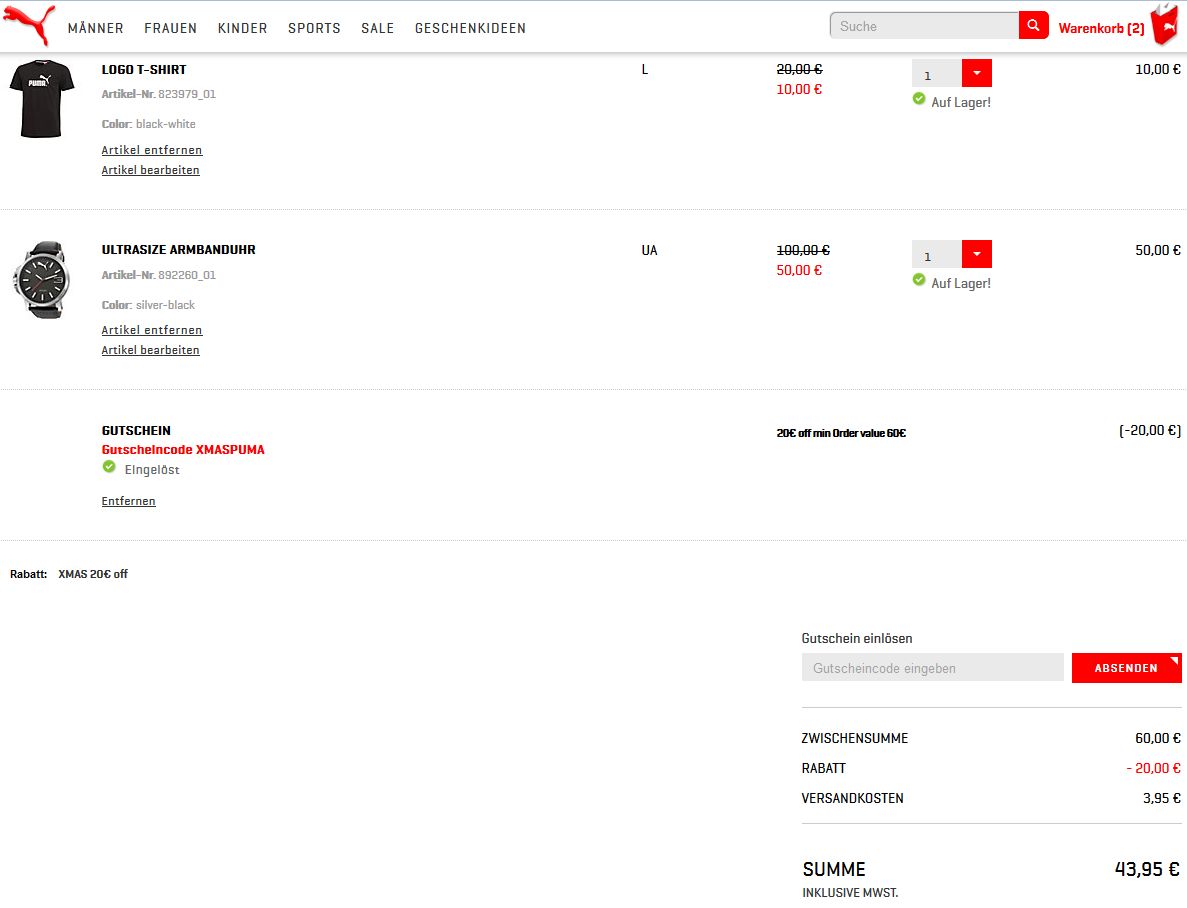Click the 'Color: silver-black' text
The height and width of the screenshot is (908, 1187).
[x=148, y=305]
